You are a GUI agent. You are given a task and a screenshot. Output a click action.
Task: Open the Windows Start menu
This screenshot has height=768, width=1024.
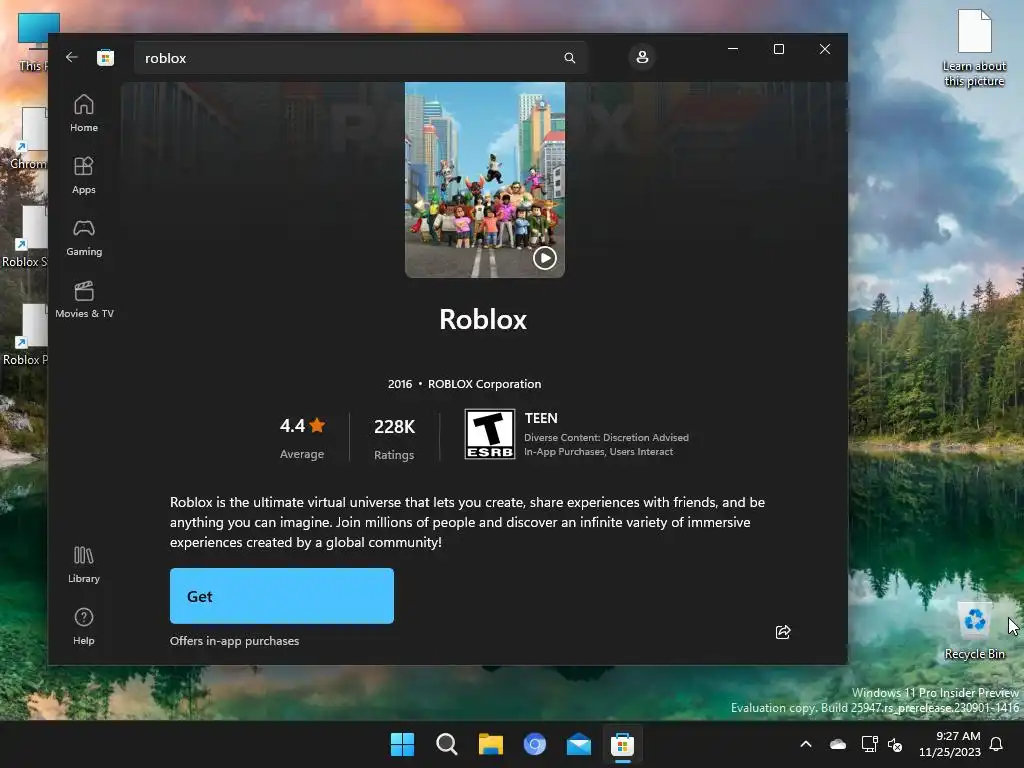click(x=402, y=744)
